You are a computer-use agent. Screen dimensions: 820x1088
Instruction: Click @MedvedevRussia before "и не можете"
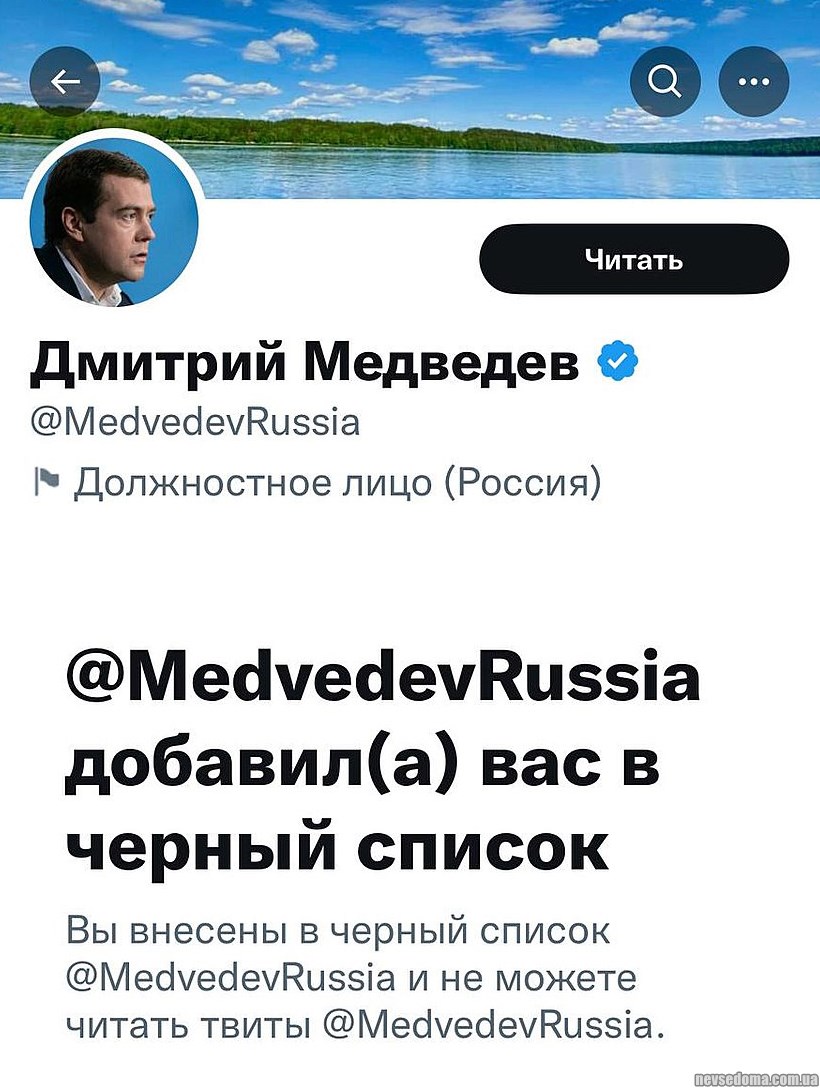coord(231,976)
